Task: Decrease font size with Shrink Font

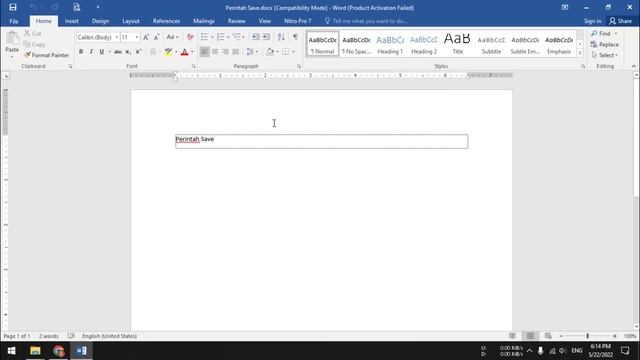Action: point(156,37)
